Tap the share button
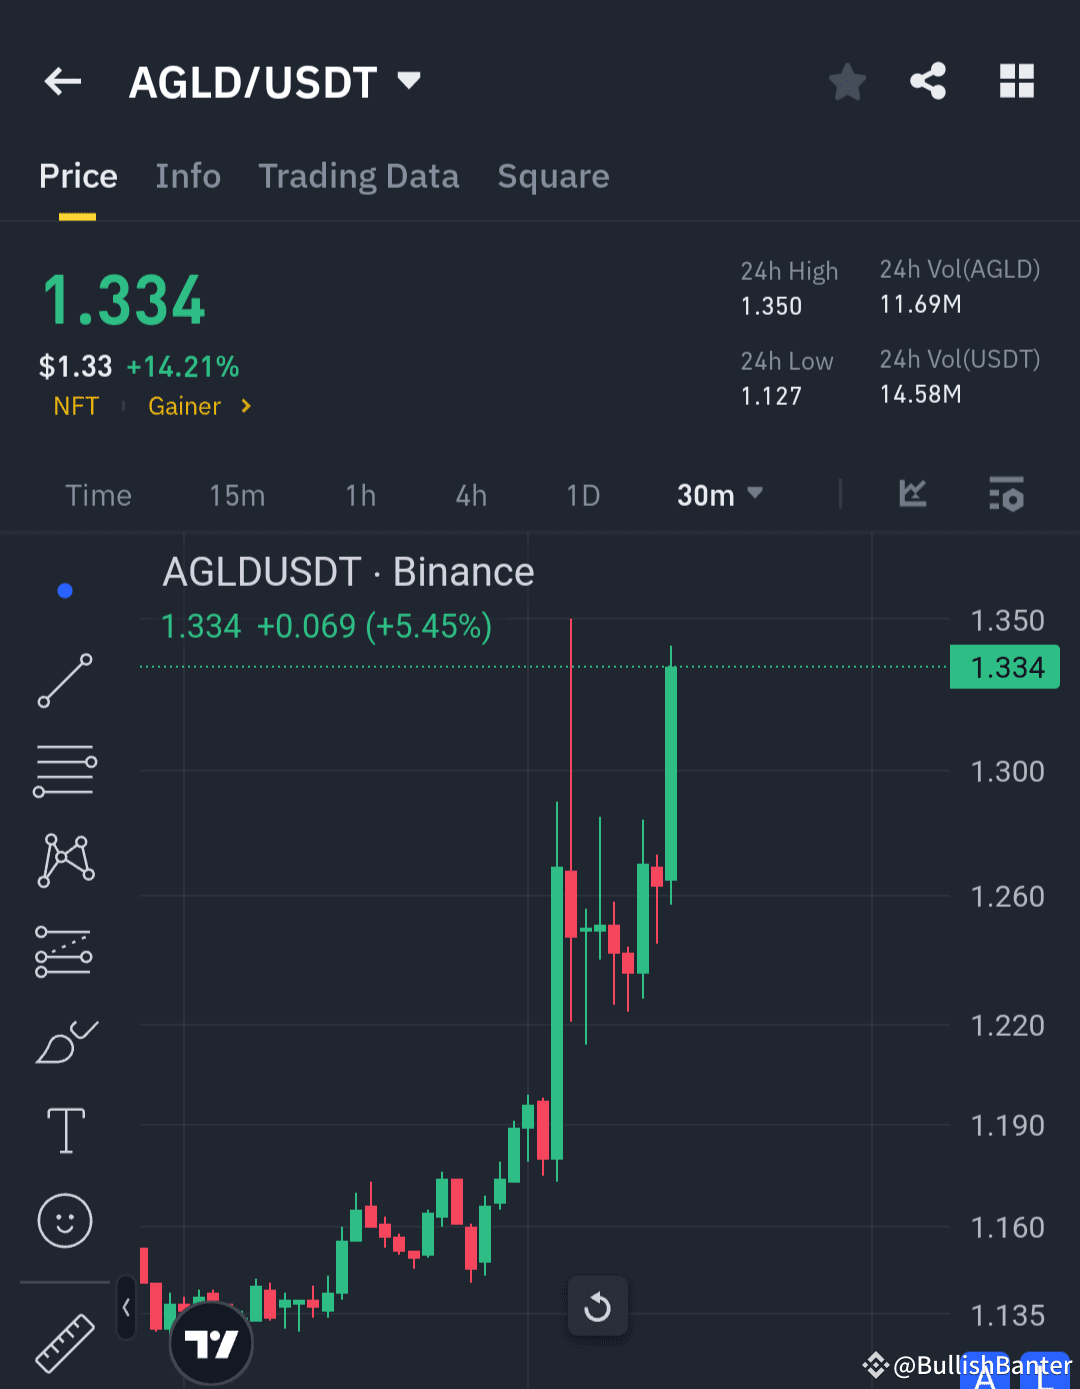The image size is (1080, 1389). (927, 82)
